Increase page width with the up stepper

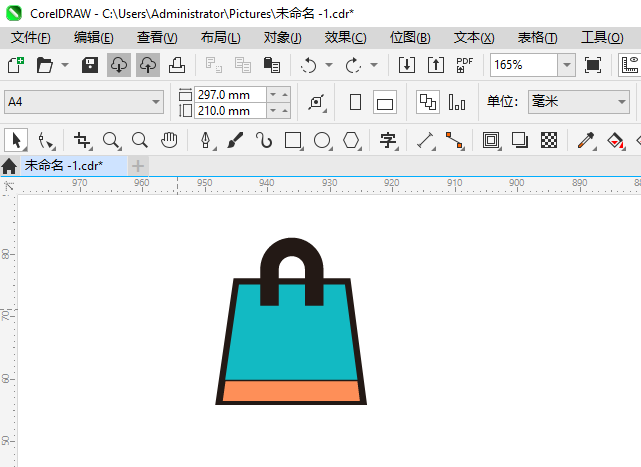click(285, 94)
